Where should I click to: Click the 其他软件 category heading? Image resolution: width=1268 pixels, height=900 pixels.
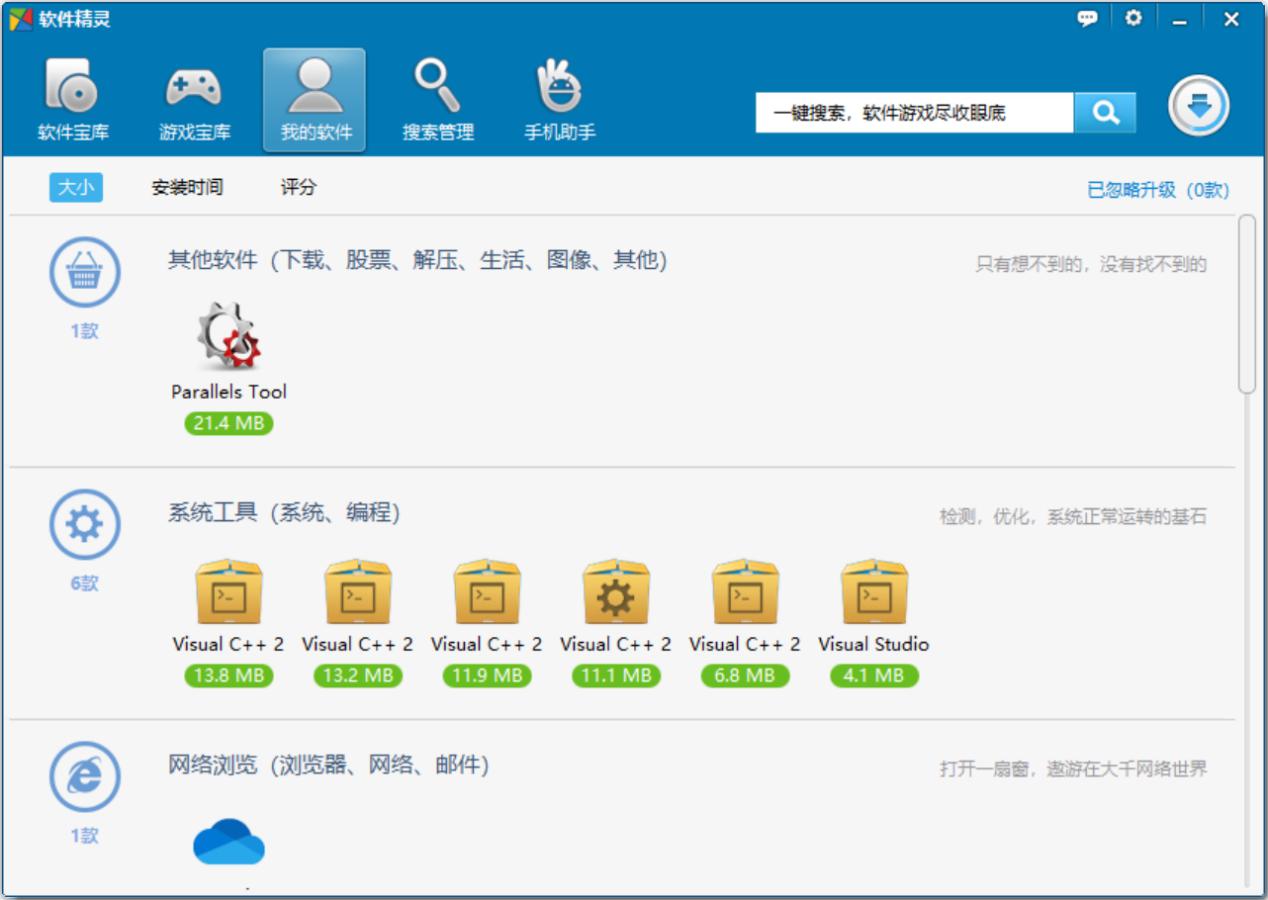click(417, 261)
